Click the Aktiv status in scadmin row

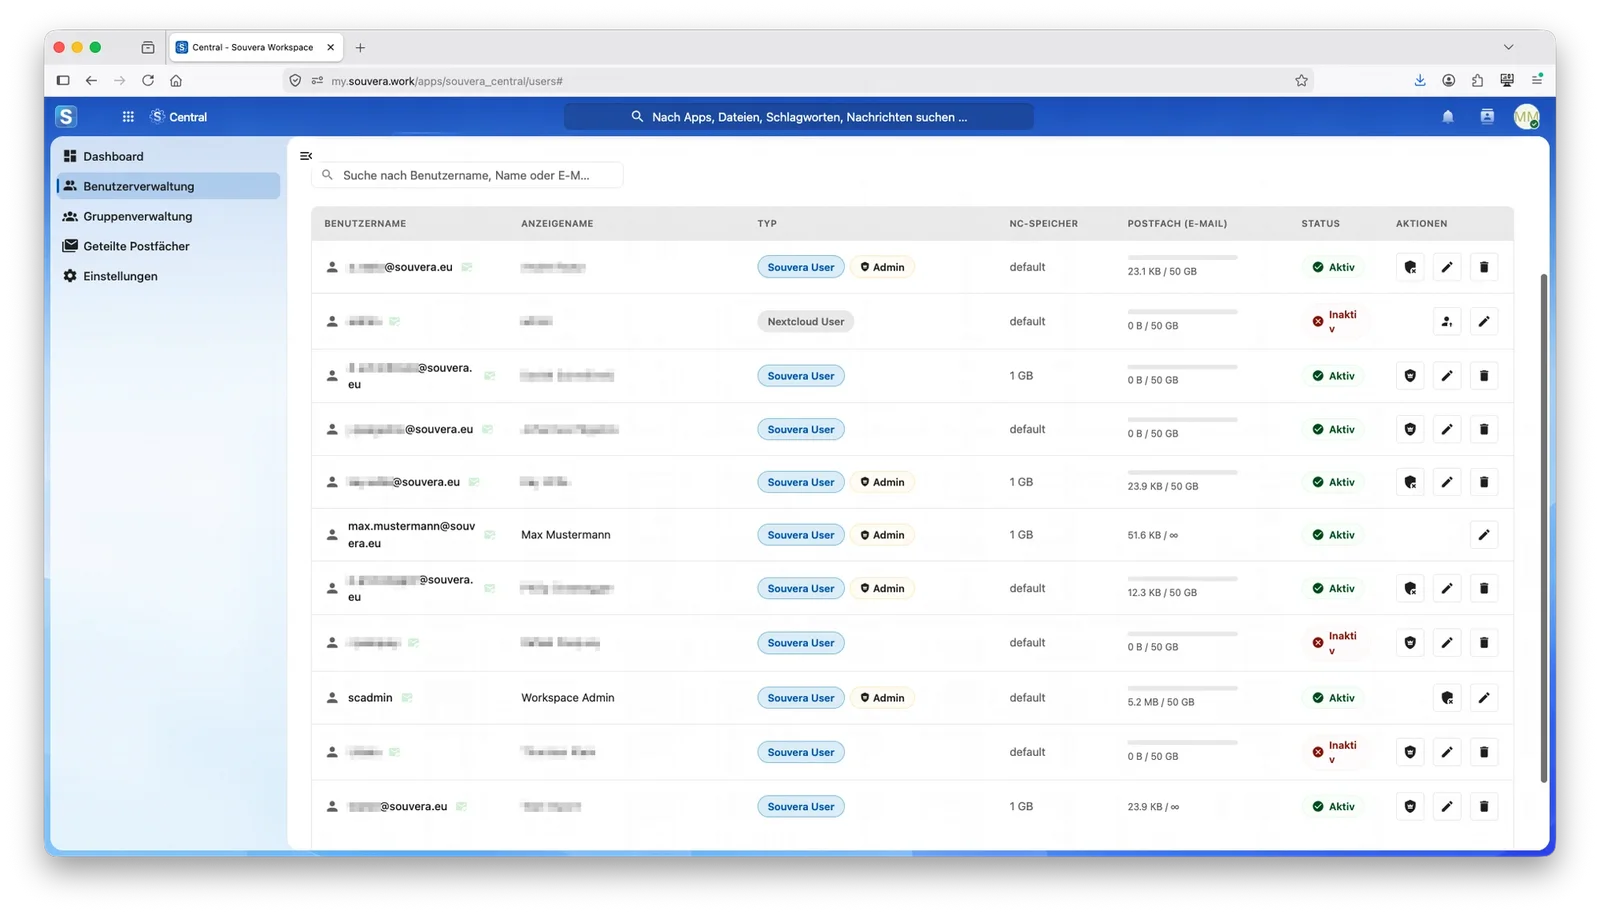(x=1333, y=698)
